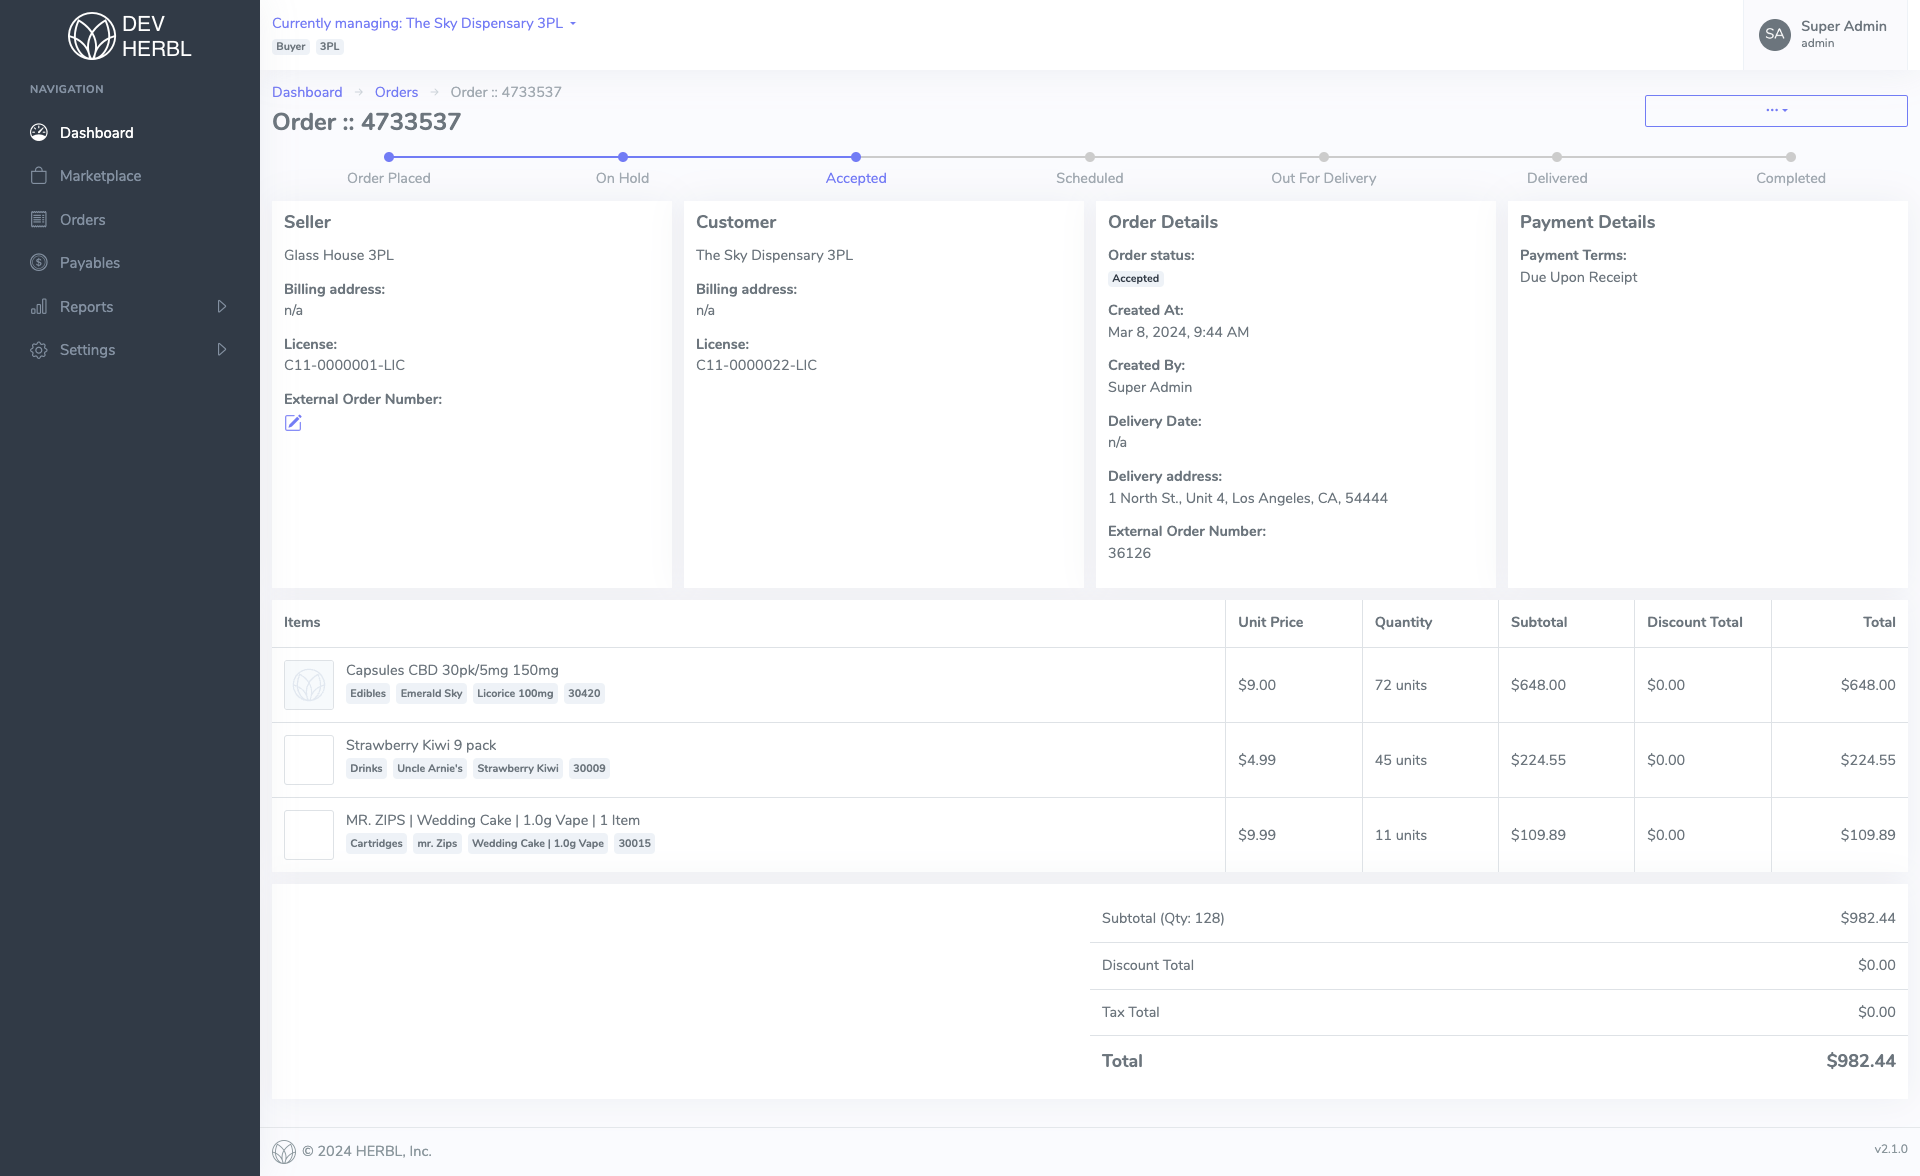The width and height of the screenshot is (1920, 1176).
Task: Click the 30420 SKU tag
Action: [584, 694]
